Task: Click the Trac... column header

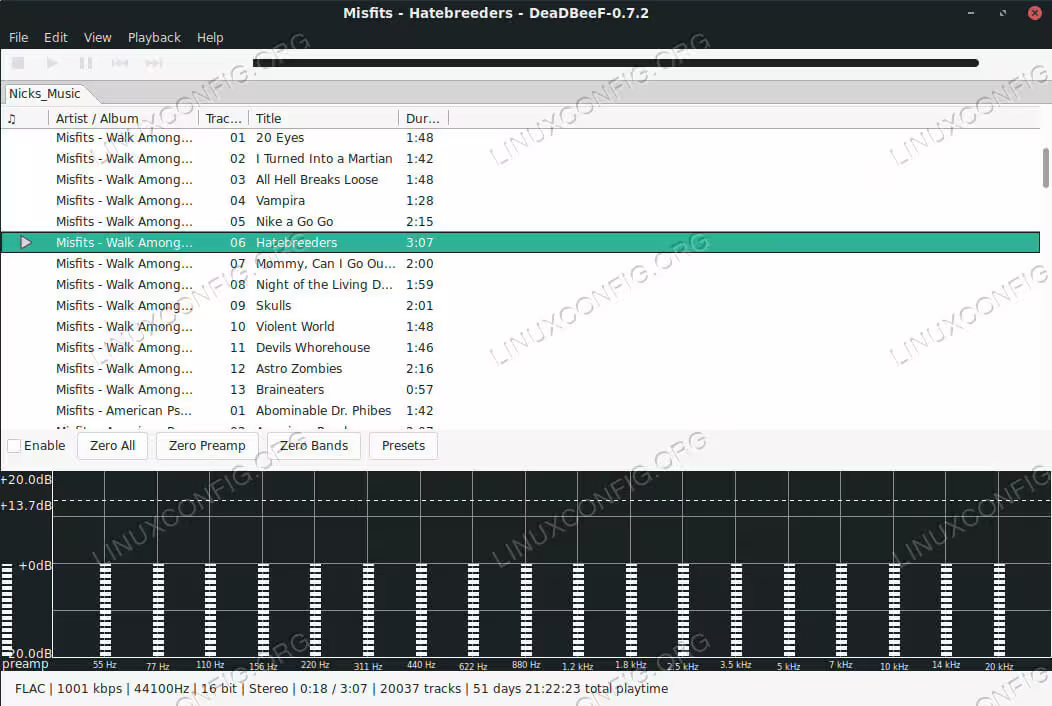Action: [x=223, y=119]
